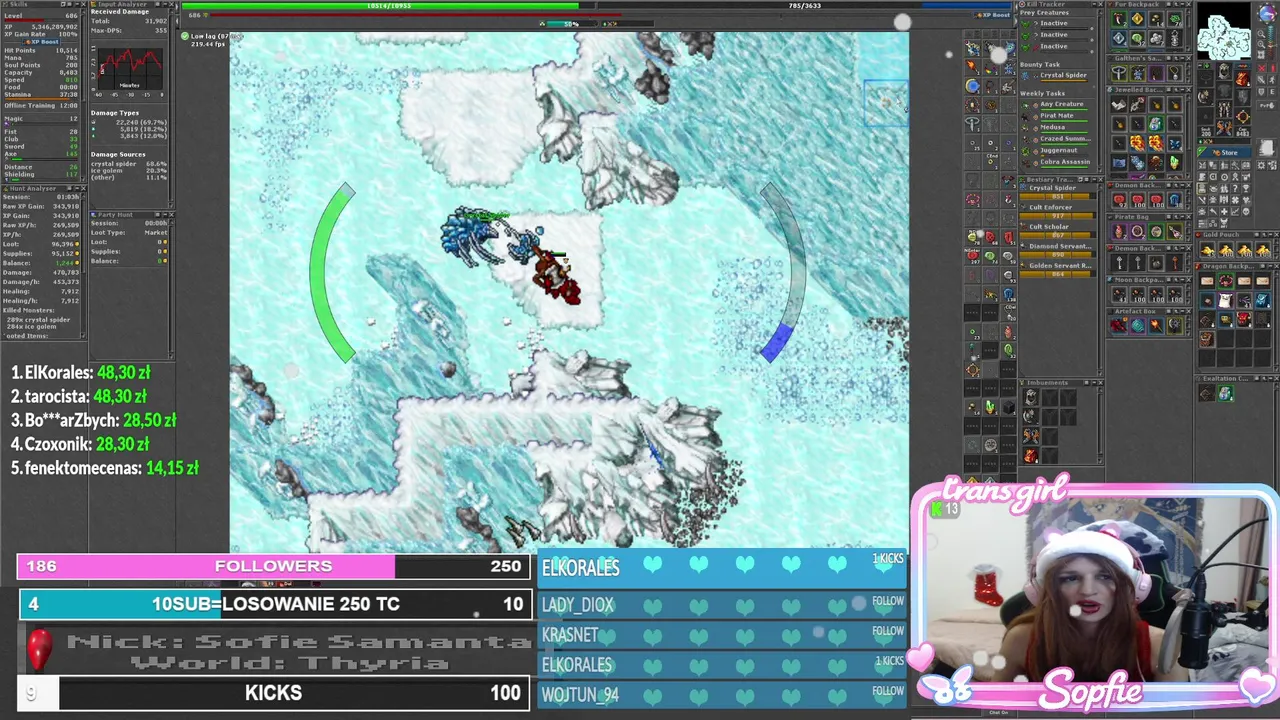Viewport: 1280px width, 720px height.
Task: Open the Store button
Action: click(x=1225, y=153)
